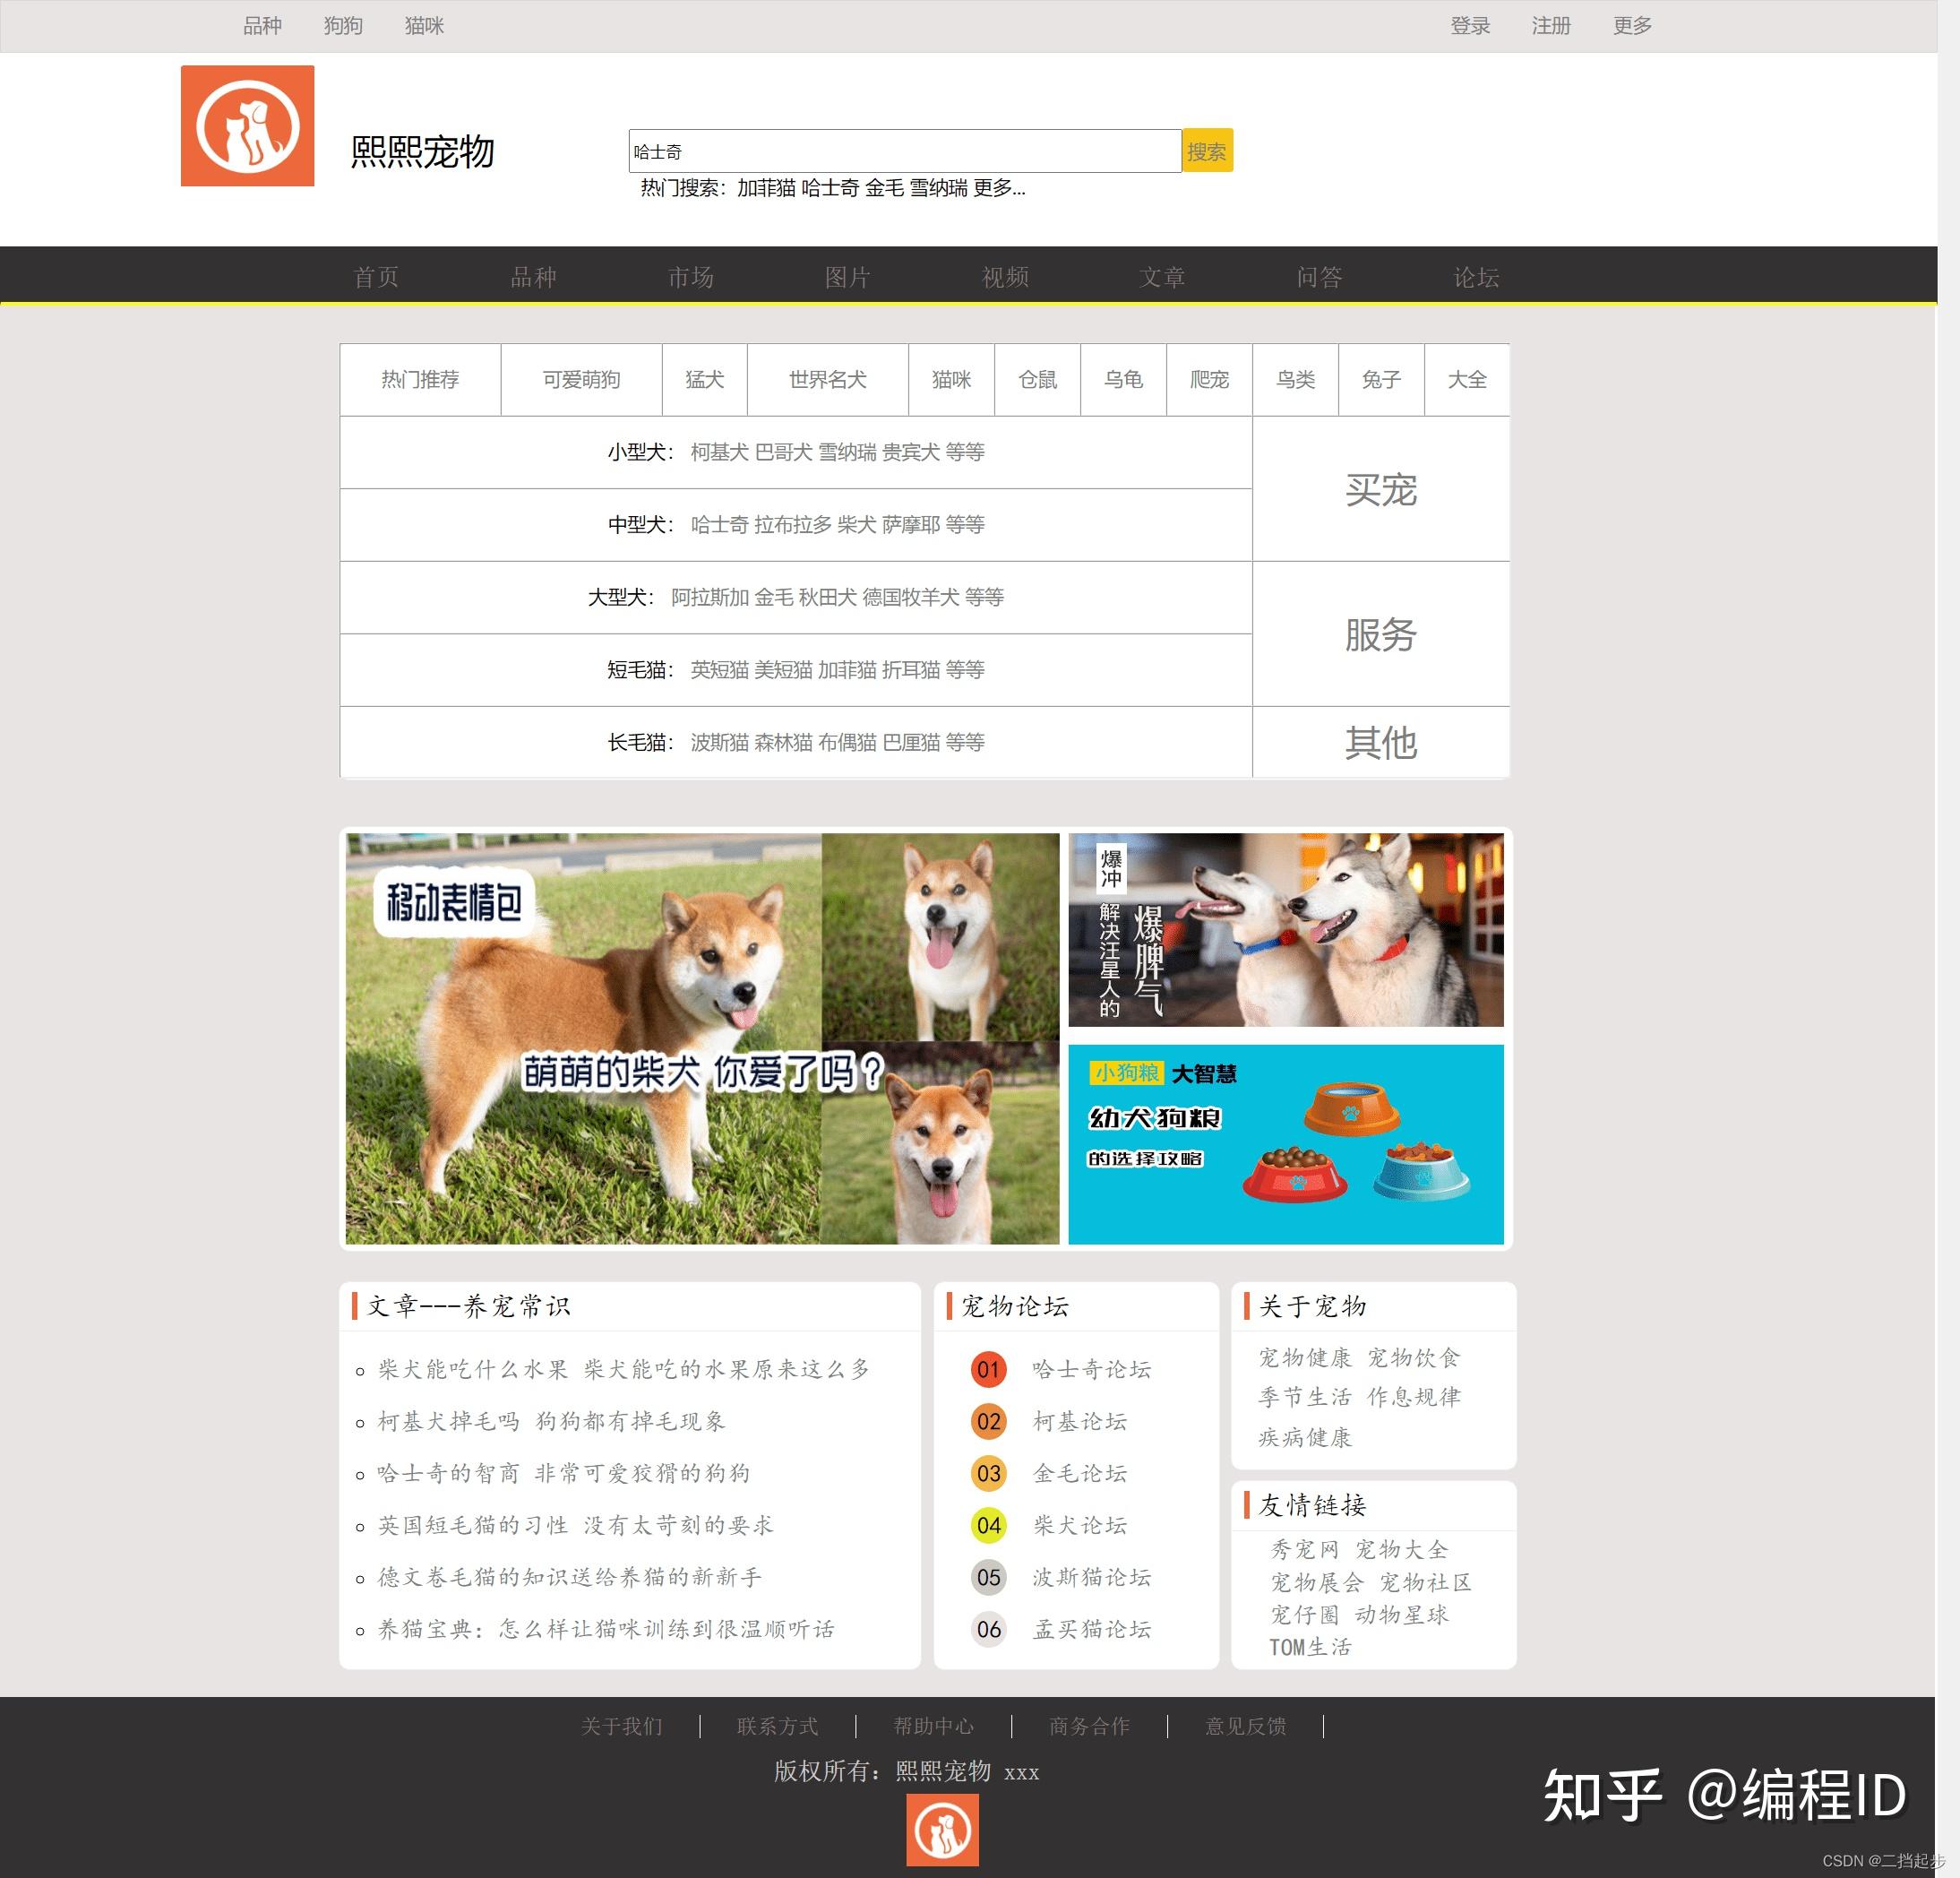Click 阿拉斯加 in the 大型犬 row

click(x=710, y=597)
